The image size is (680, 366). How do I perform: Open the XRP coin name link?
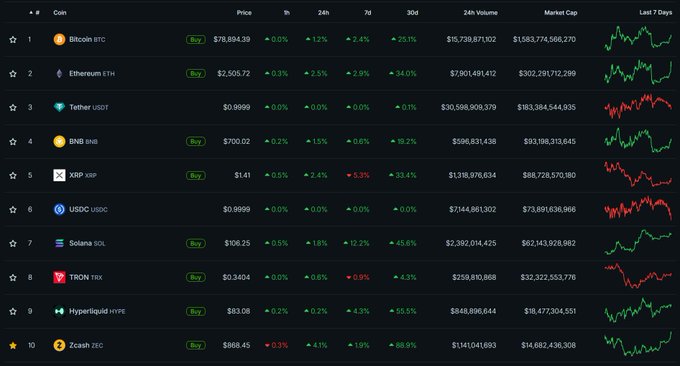tap(83, 175)
